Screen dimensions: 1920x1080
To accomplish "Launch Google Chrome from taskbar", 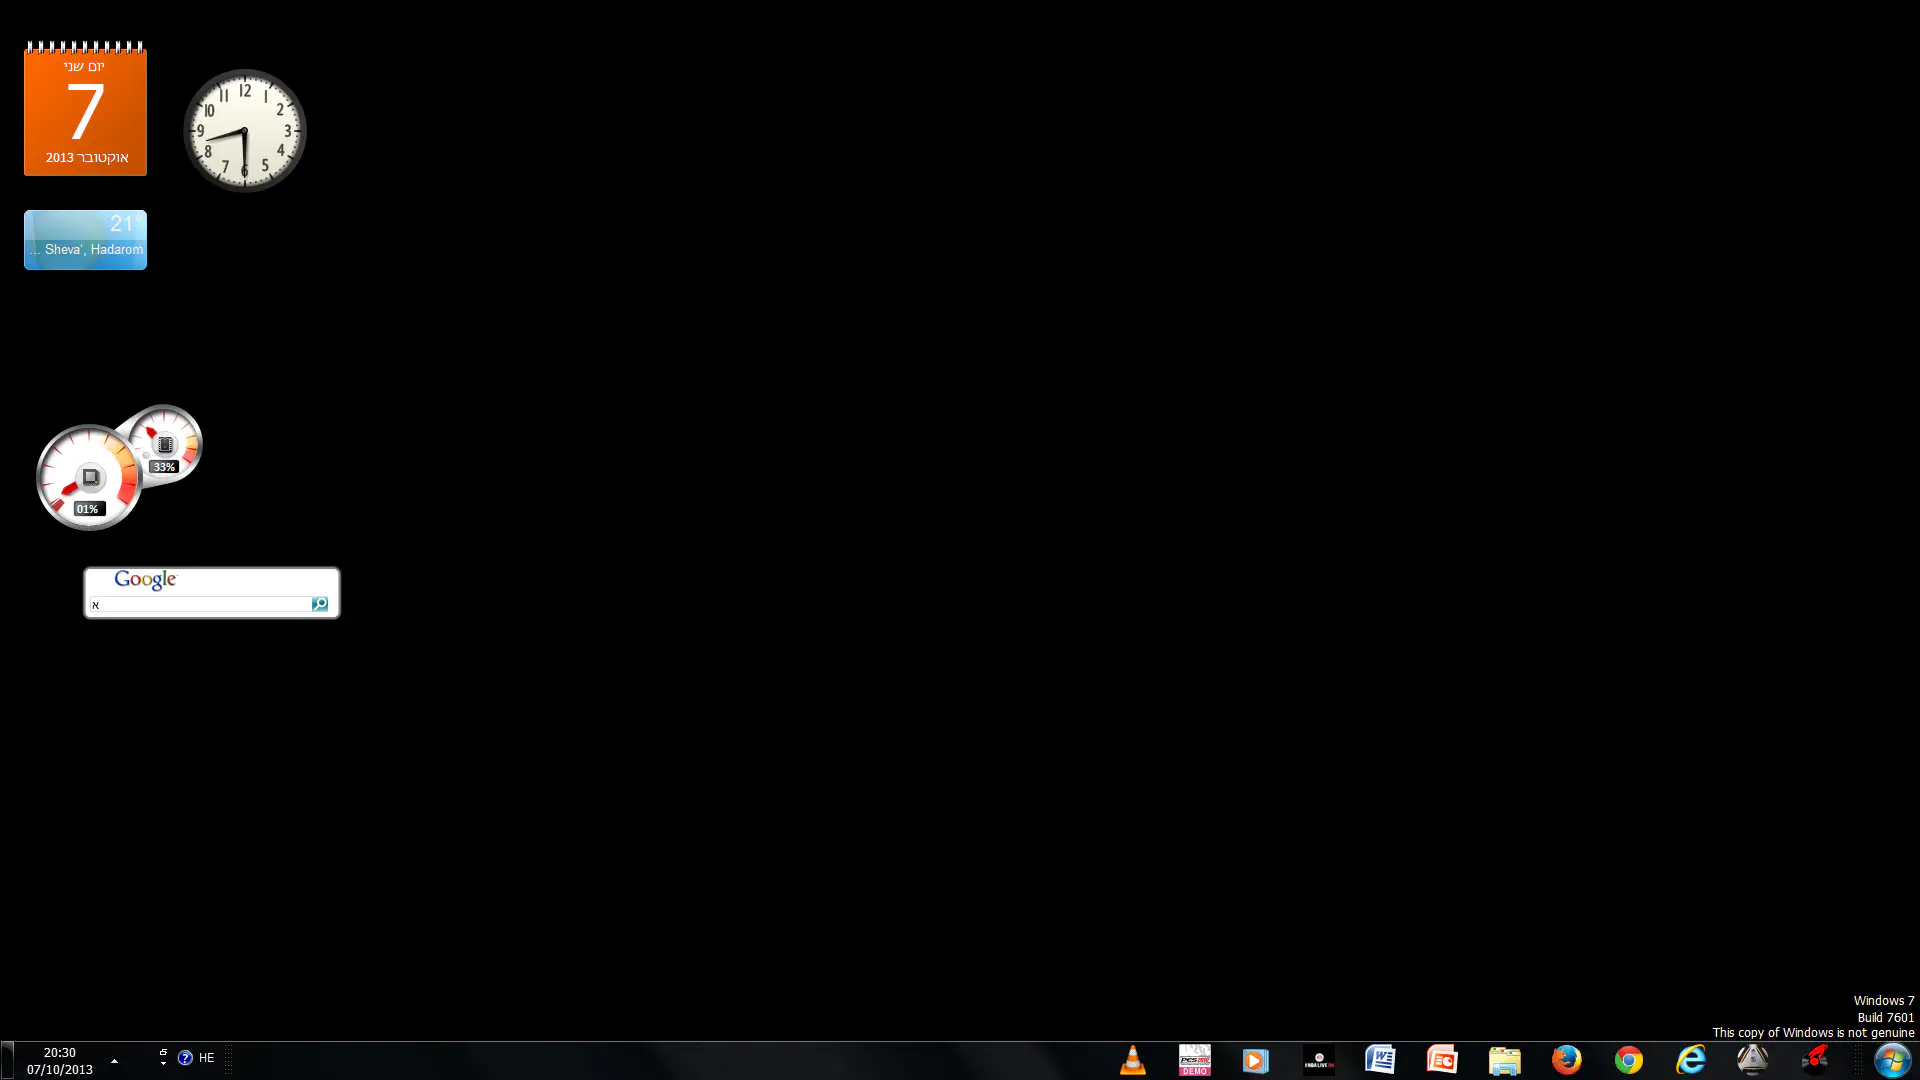I will (x=1628, y=1060).
